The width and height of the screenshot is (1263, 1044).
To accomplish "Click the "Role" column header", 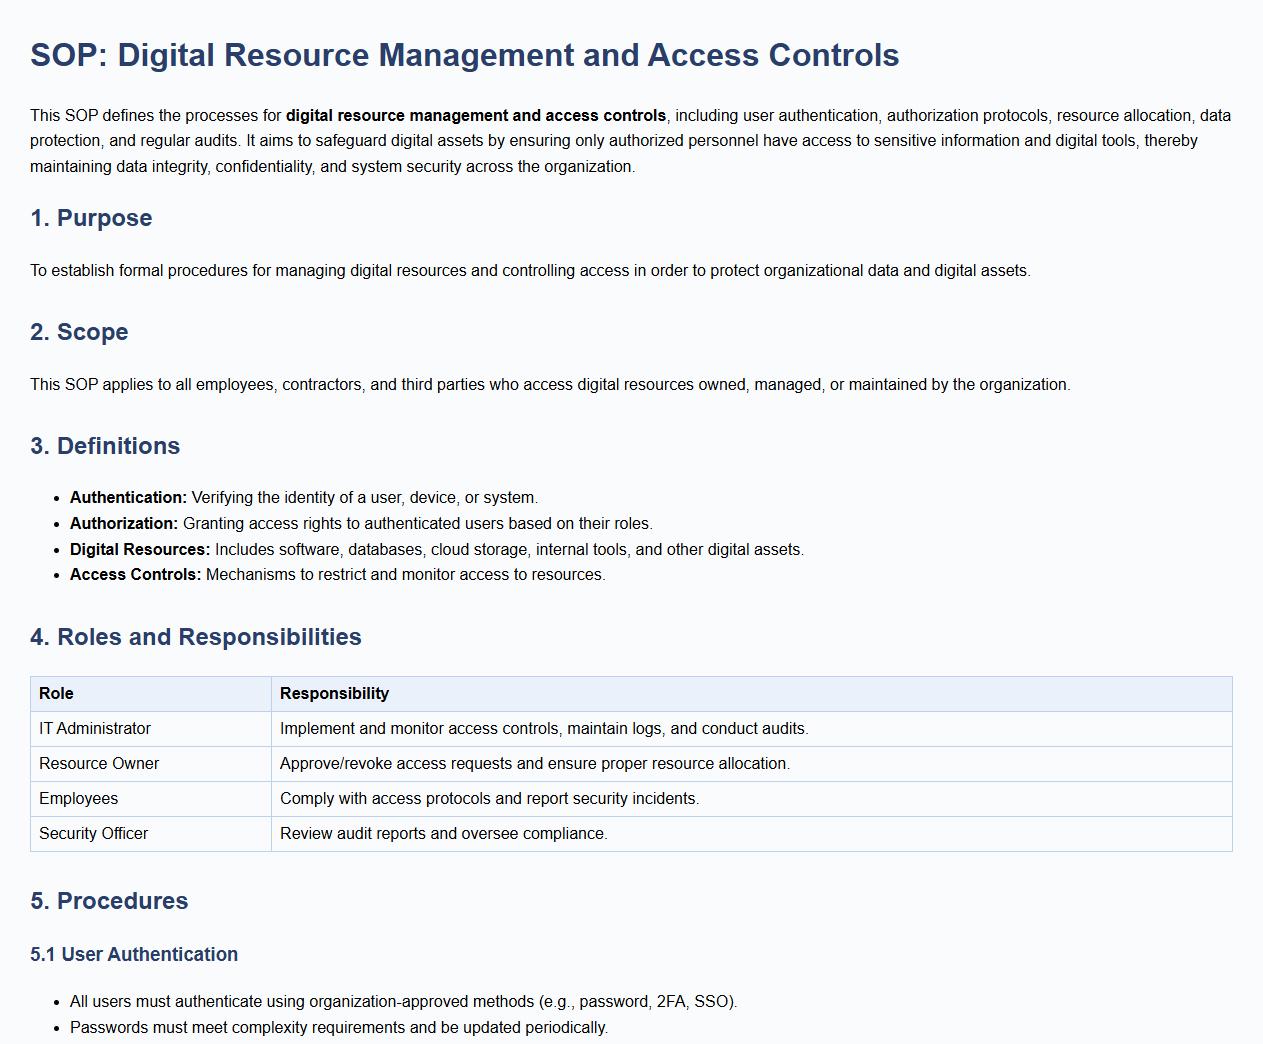I will (x=56, y=694).
